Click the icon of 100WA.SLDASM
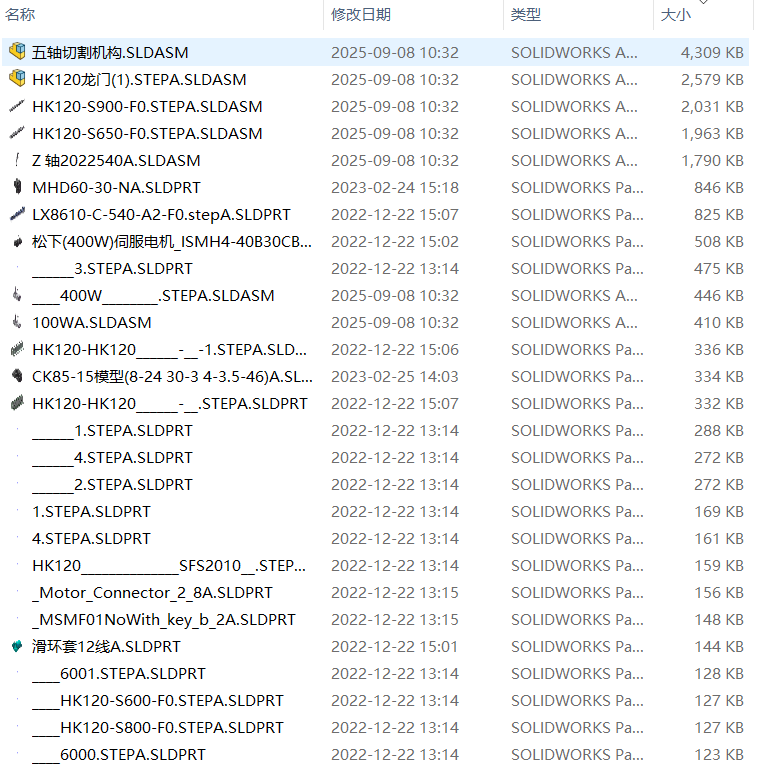 [x=17, y=322]
